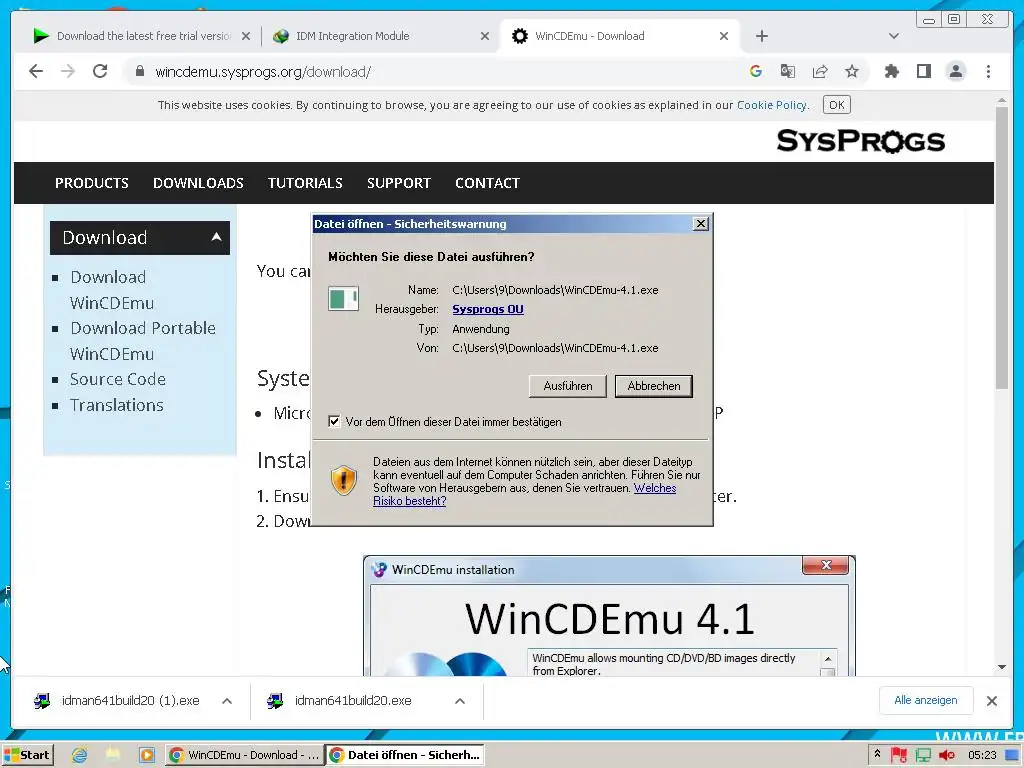Expand options for idman641build20 (1).exe
The image size is (1024, 768).
[x=227, y=701]
